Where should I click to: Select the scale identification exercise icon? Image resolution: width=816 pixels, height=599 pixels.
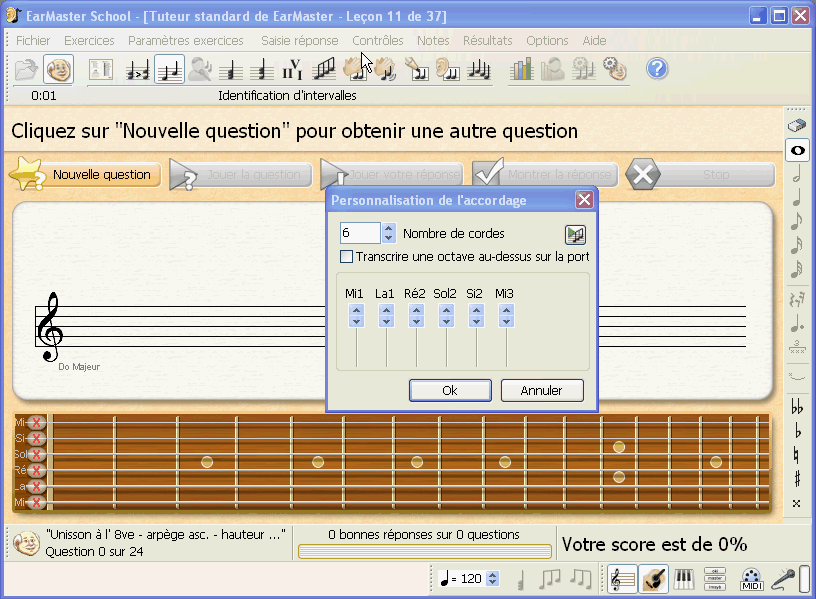tap(324, 69)
